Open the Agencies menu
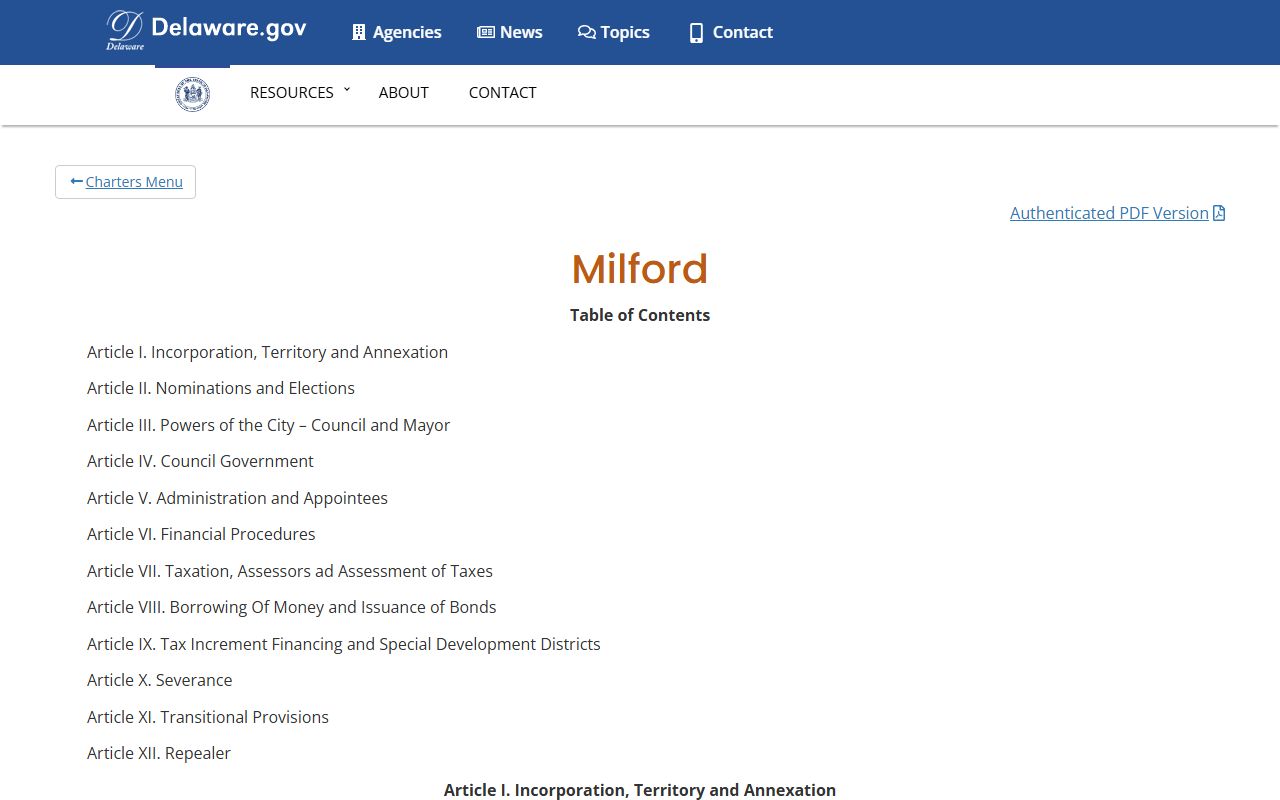 397,32
